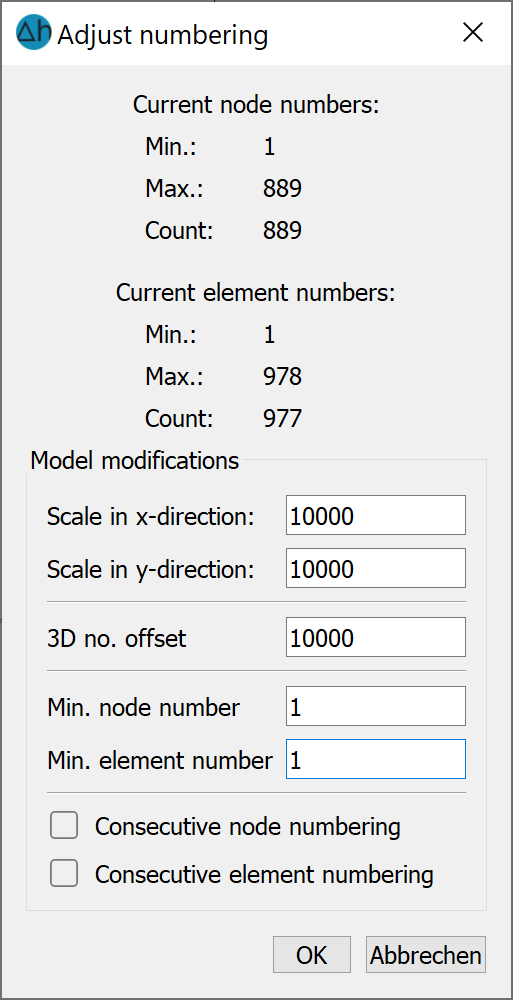513x1000 pixels.
Task: Click the element Max. value 978
Action: pos(282,377)
